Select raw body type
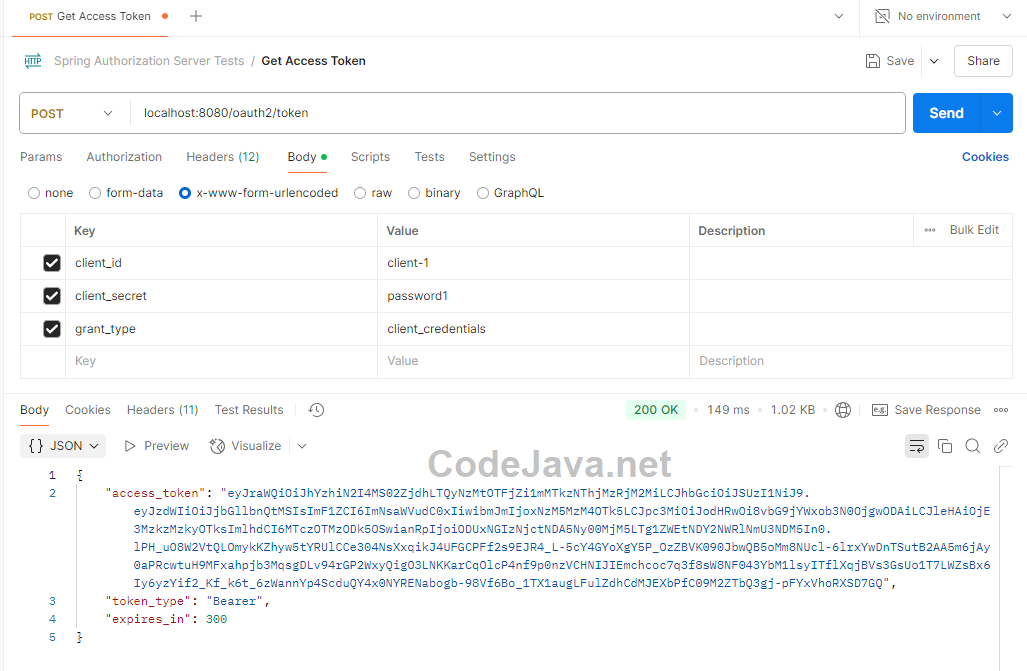This screenshot has width=1027, height=671. [360, 193]
